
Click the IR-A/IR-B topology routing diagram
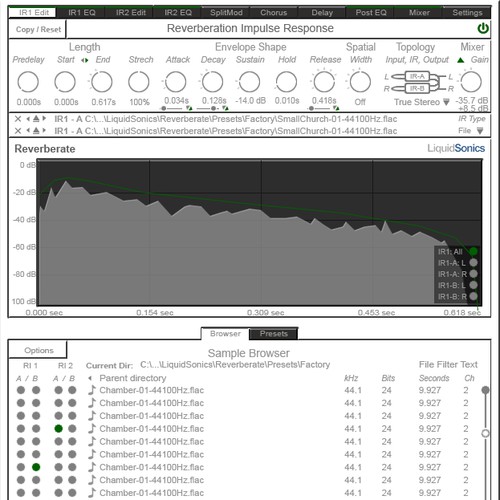(418, 82)
